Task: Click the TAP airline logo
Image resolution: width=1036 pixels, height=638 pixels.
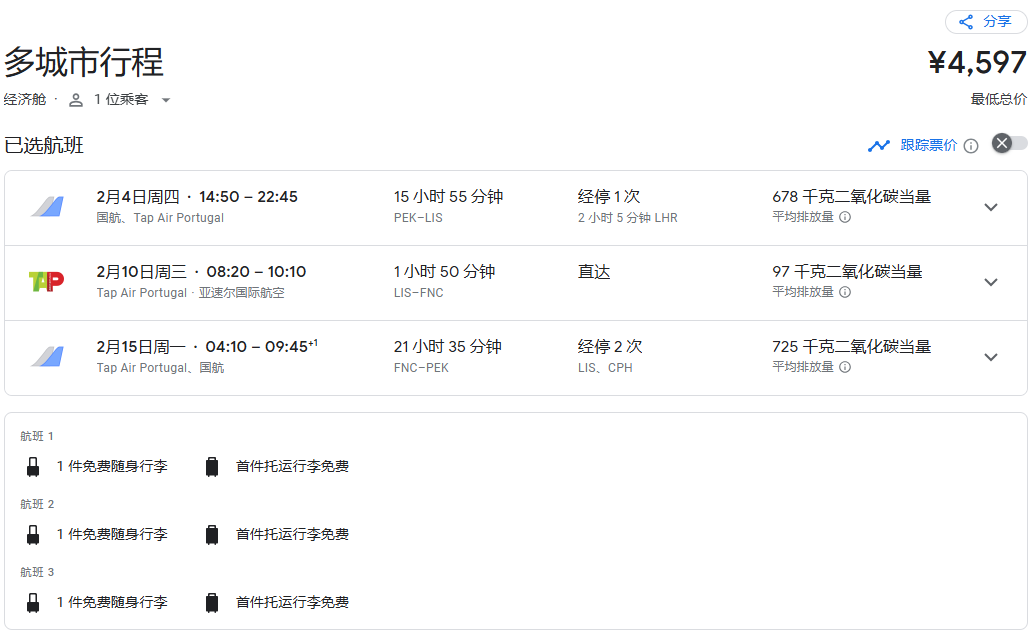Action: click(x=46, y=281)
